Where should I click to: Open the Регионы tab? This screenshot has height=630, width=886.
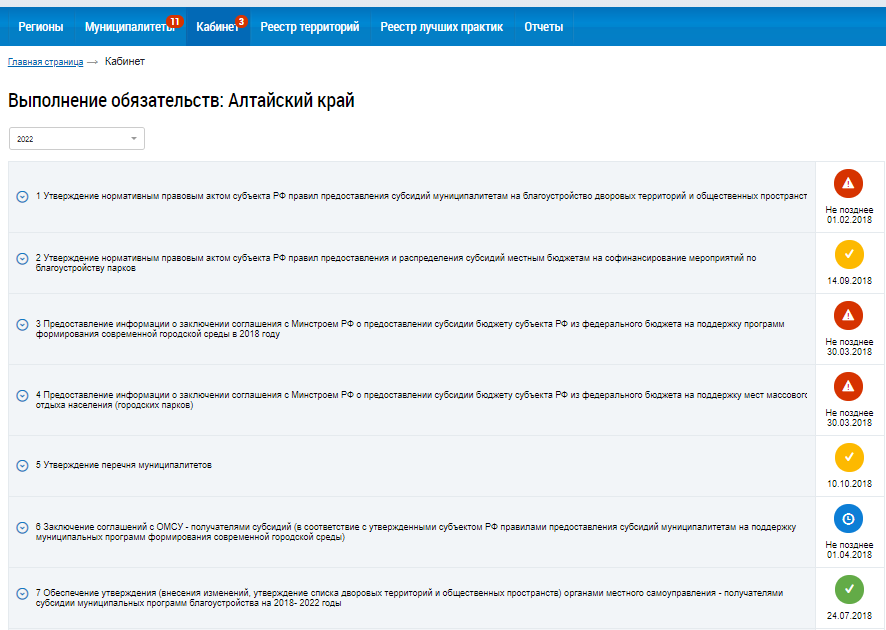point(40,27)
